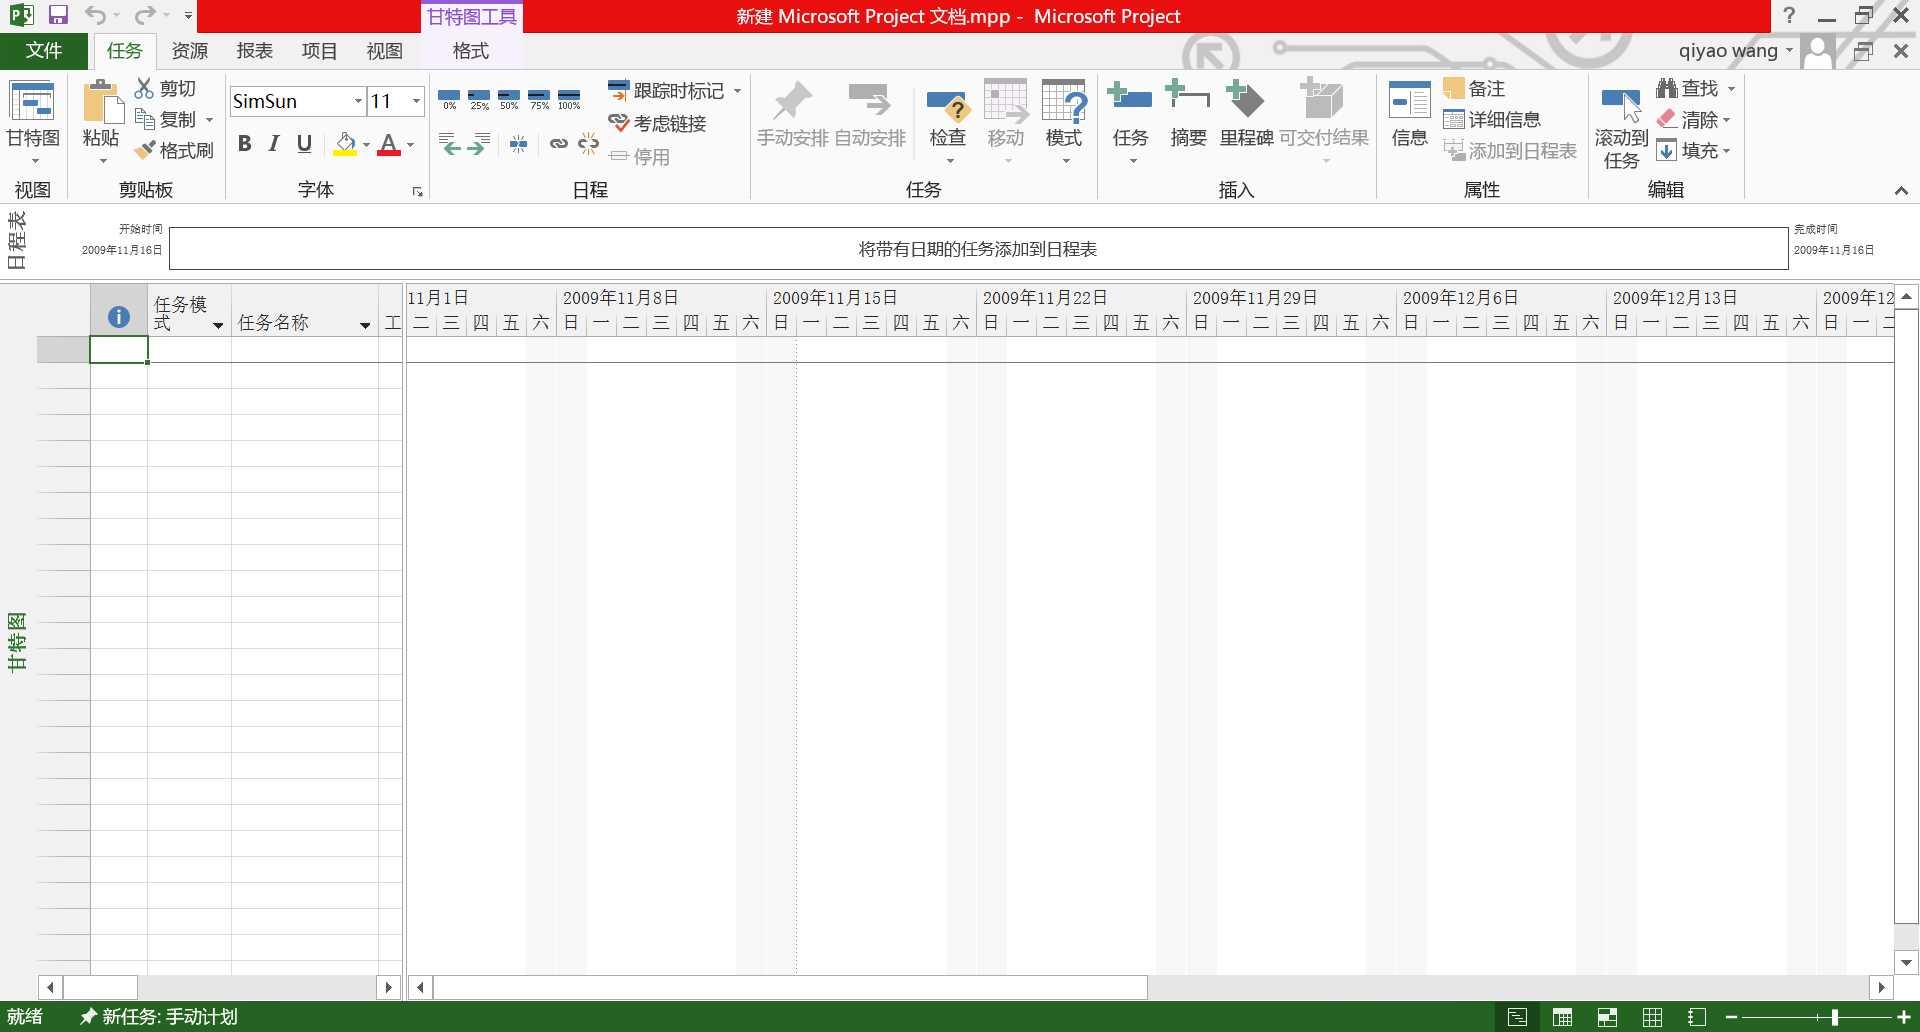Toggle Details (详细信息) pane
This screenshot has width=1920, height=1032.
click(x=1492, y=119)
